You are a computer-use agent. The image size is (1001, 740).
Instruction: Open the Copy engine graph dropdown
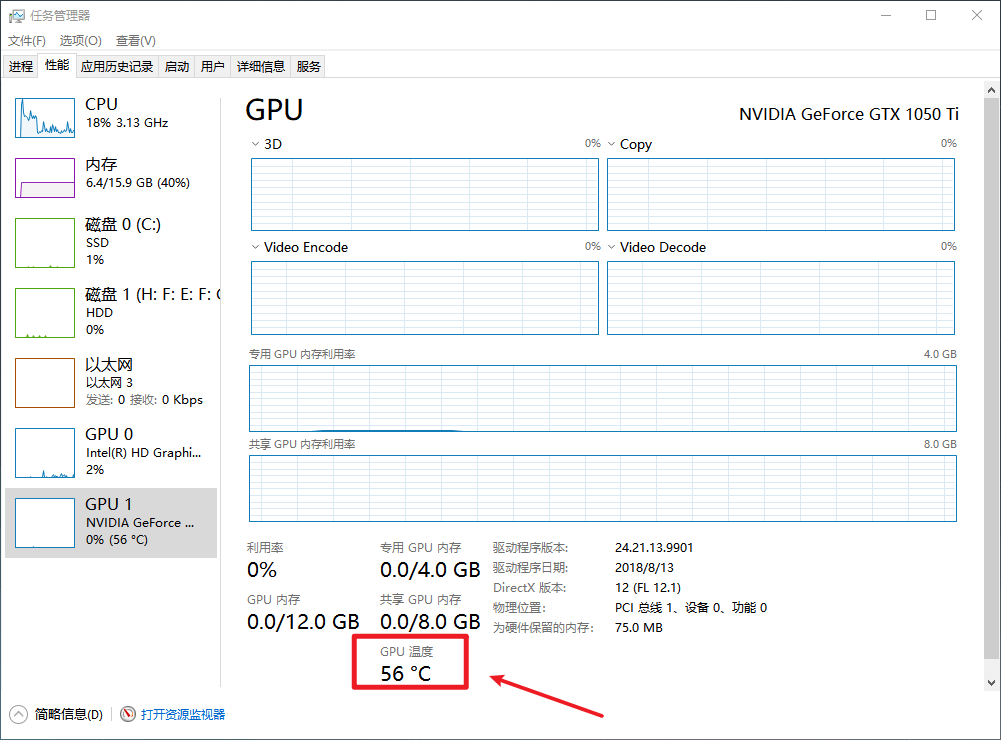(x=612, y=144)
